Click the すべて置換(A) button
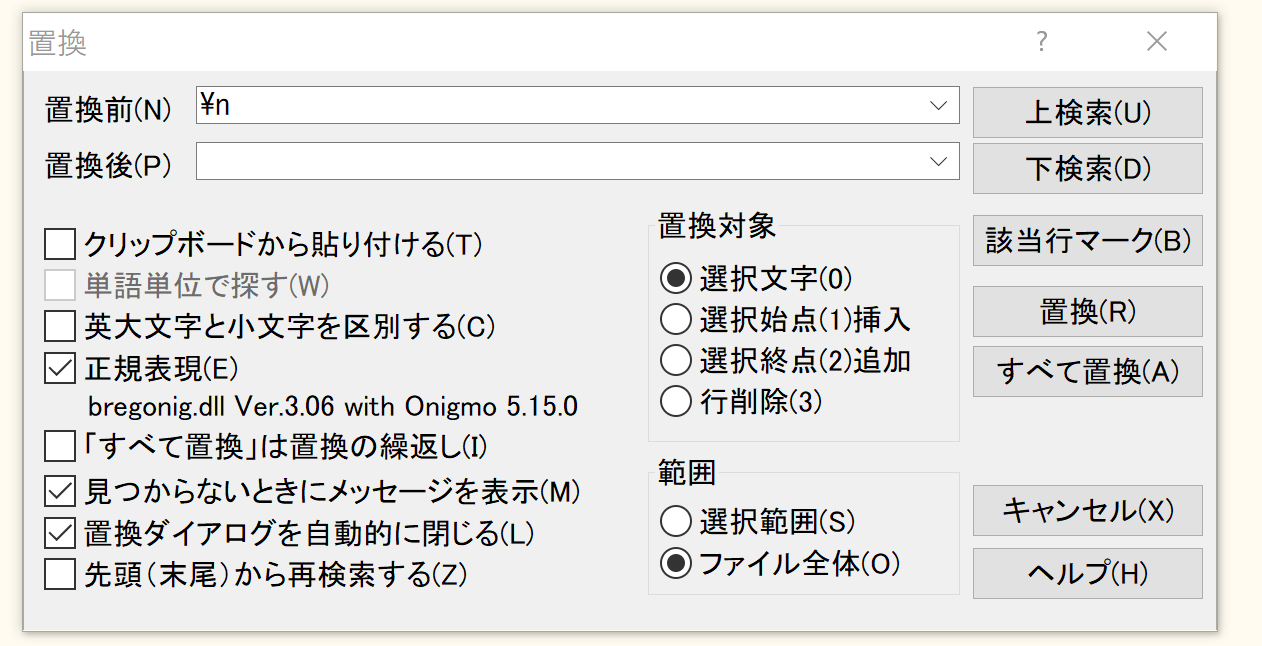The image size is (1262, 646). [1087, 371]
